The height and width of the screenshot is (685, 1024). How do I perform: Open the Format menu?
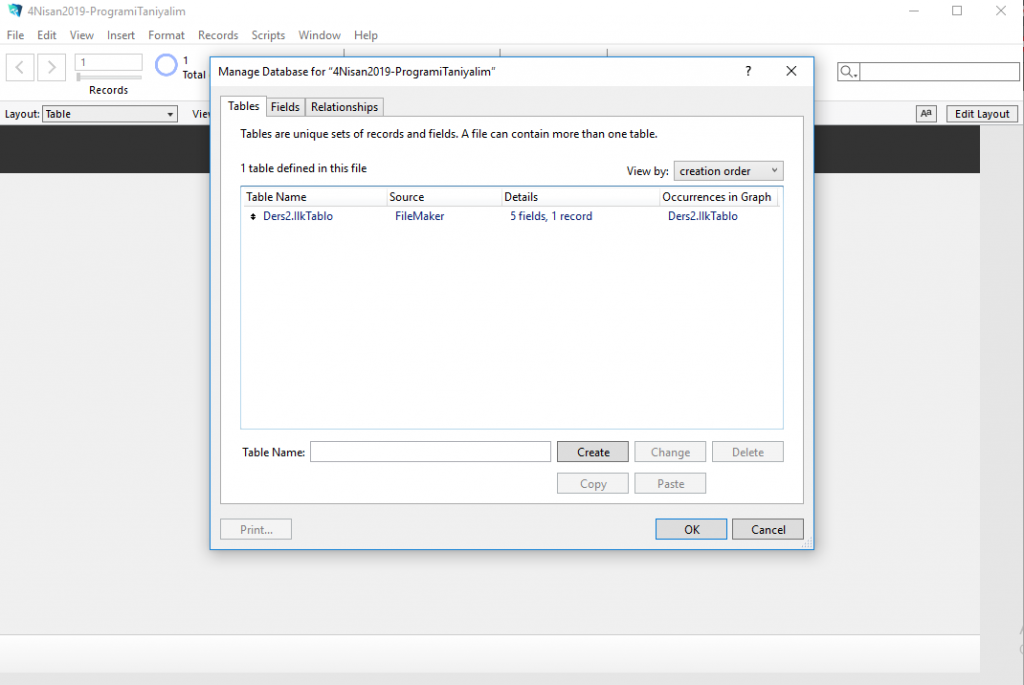click(x=167, y=35)
